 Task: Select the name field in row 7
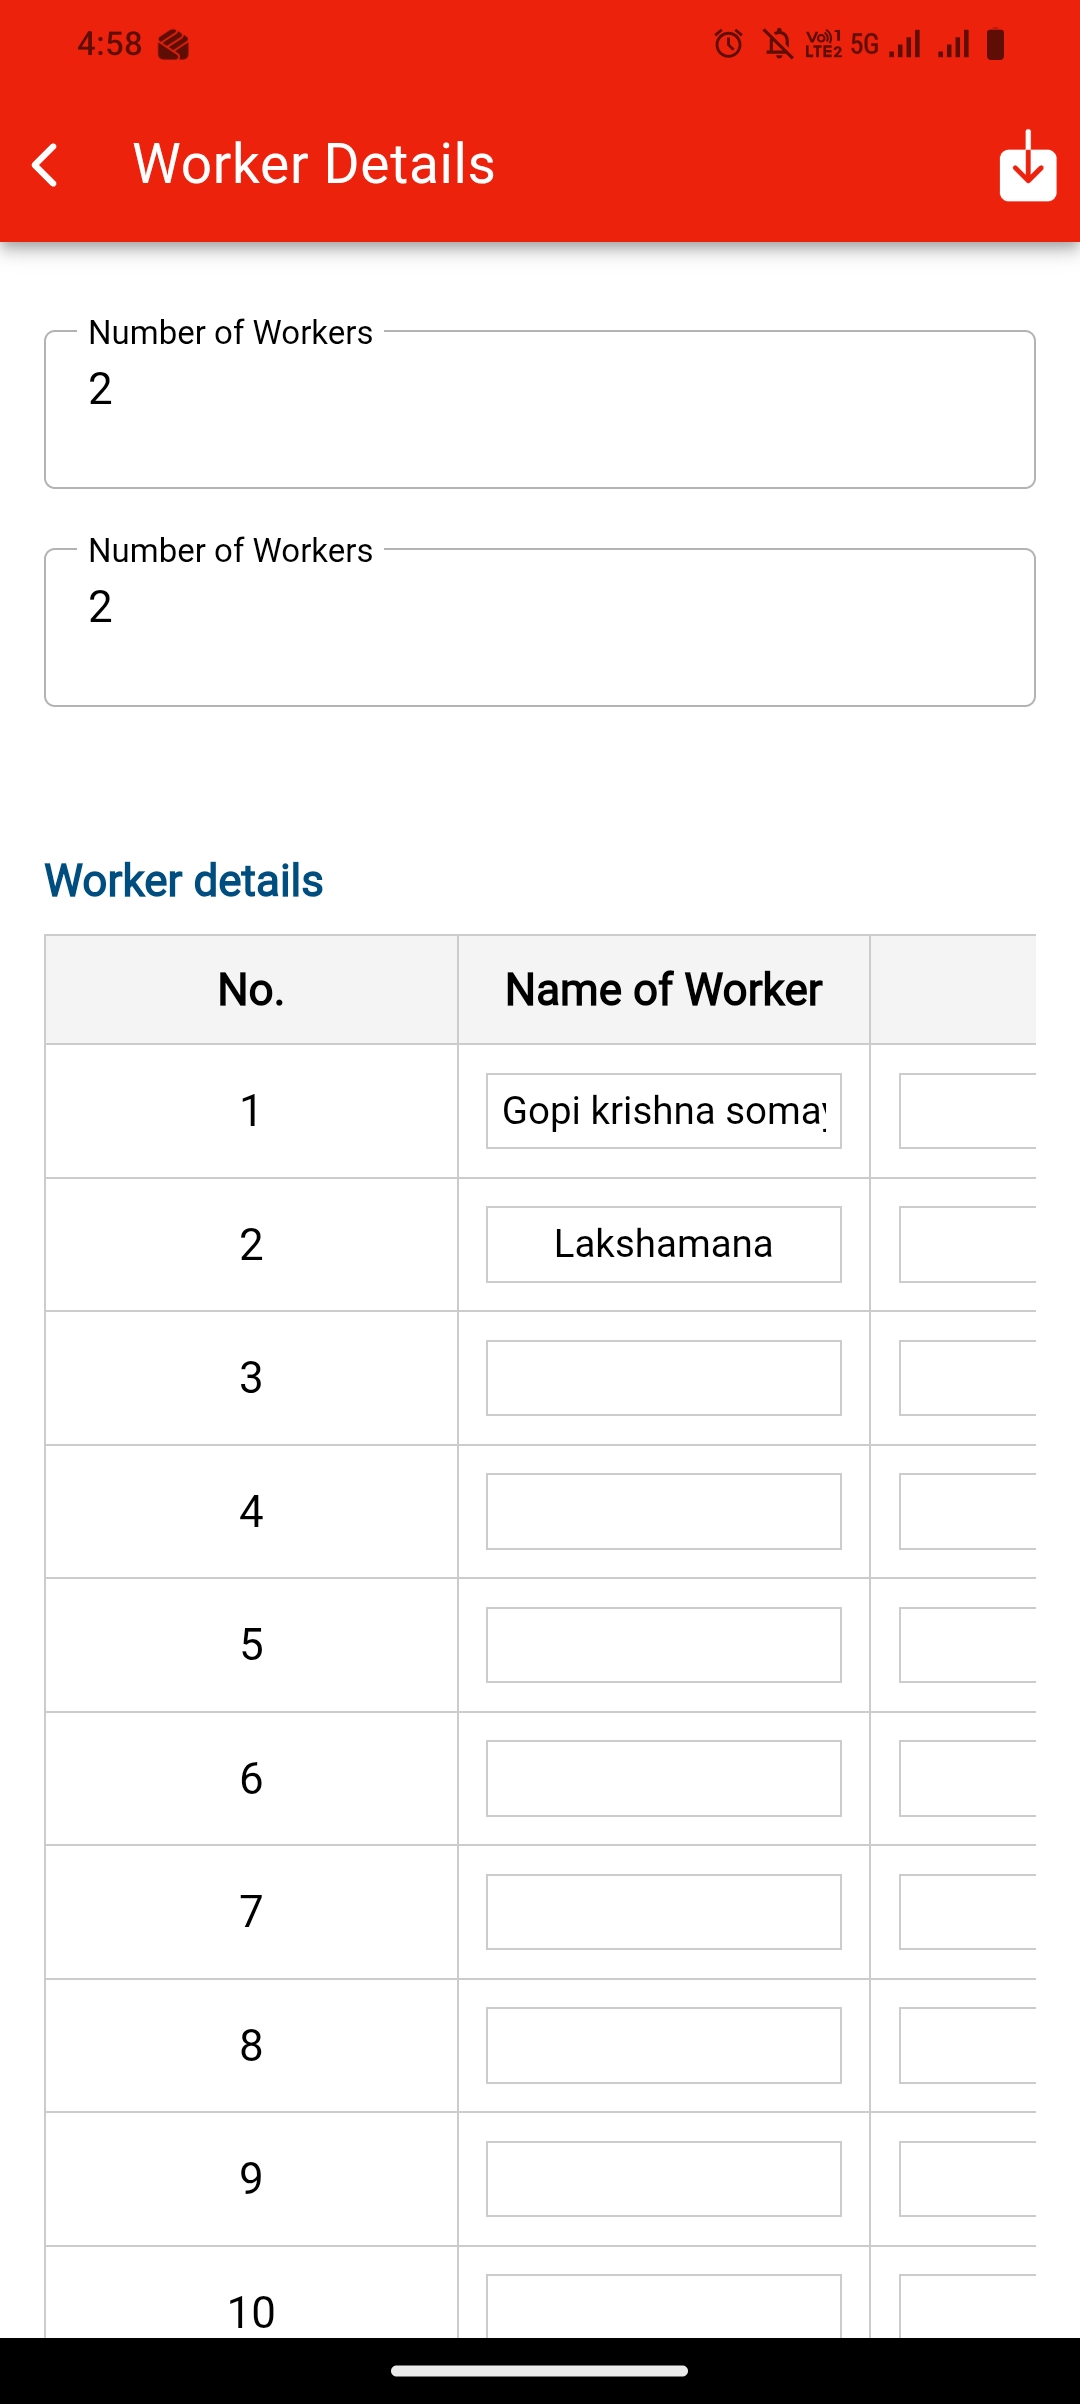pos(663,1912)
